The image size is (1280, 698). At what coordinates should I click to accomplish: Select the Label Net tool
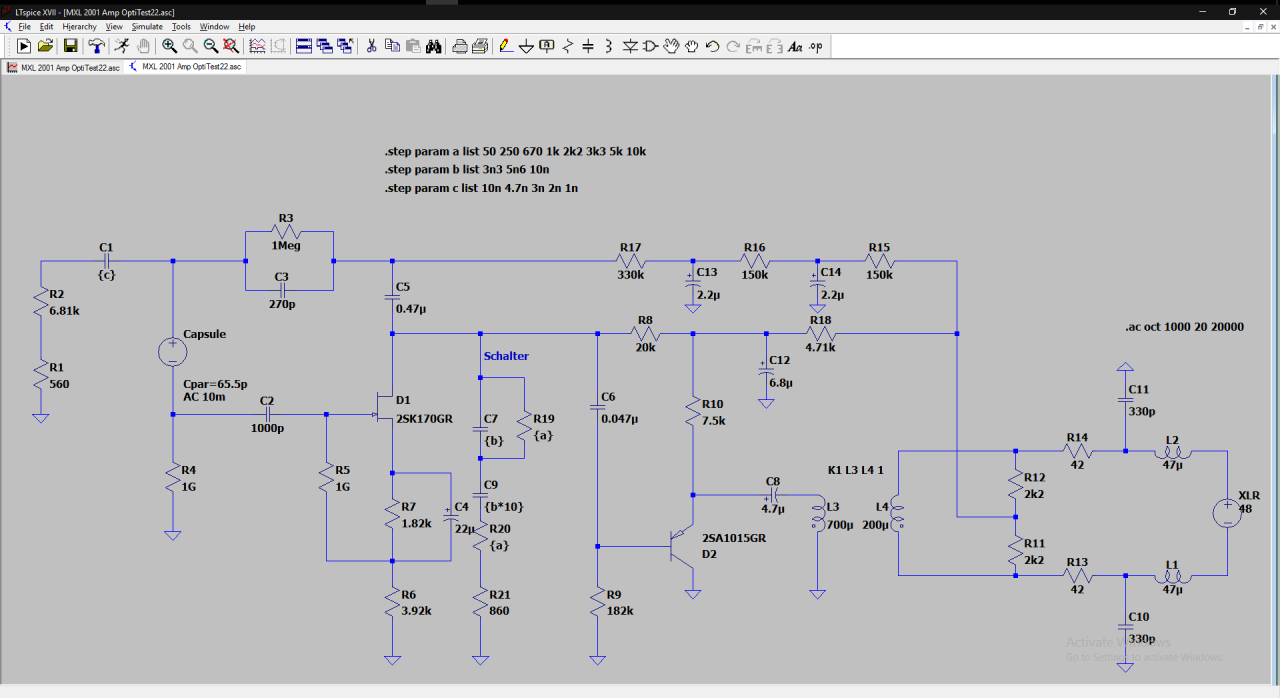547,46
